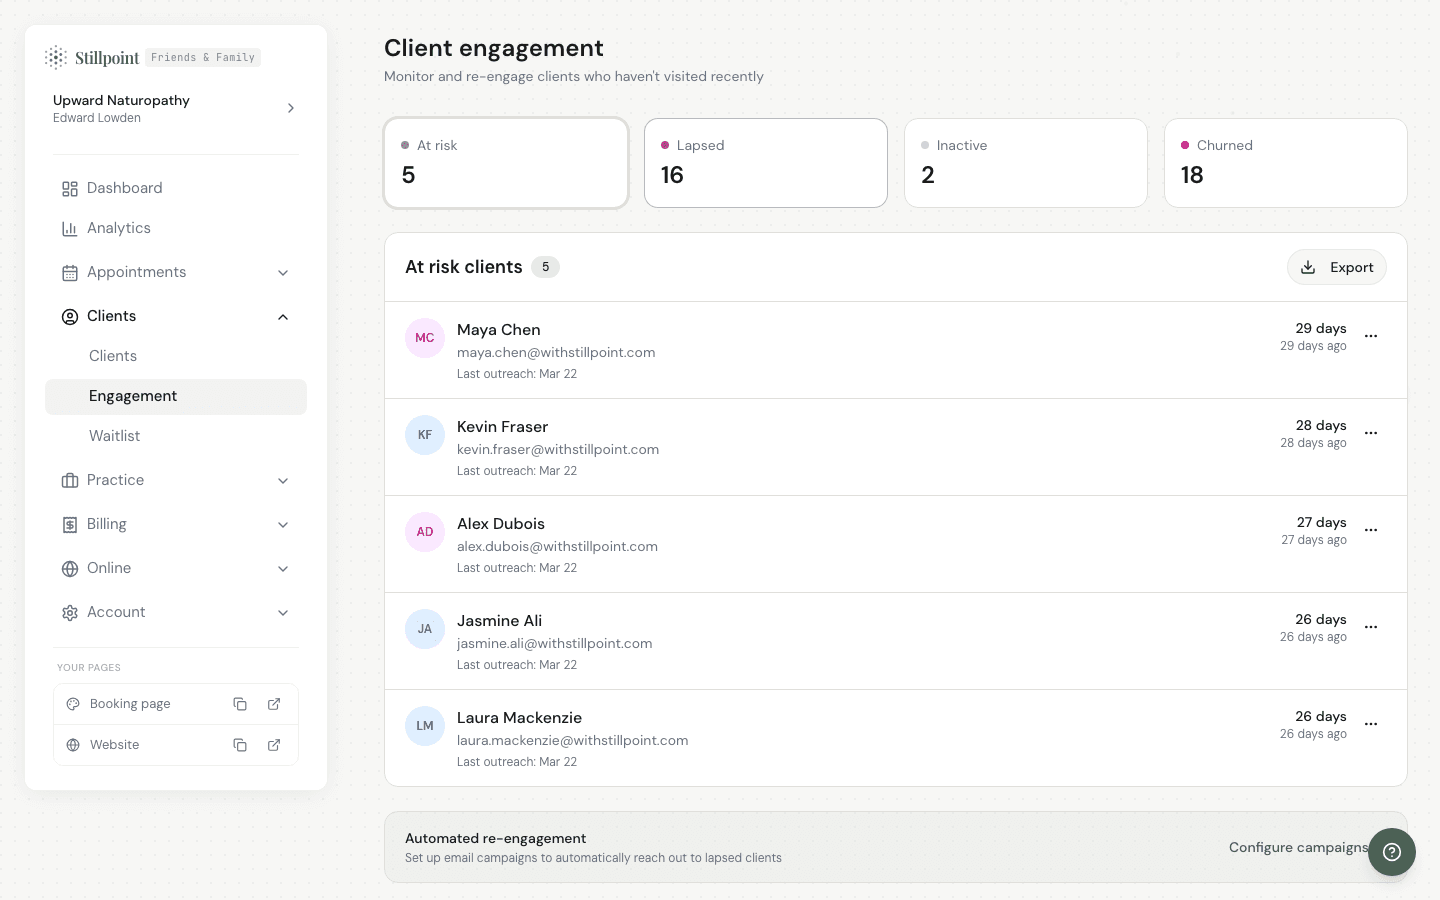
Task: Click Configure campaigns for re-engagement
Action: click(1298, 847)
